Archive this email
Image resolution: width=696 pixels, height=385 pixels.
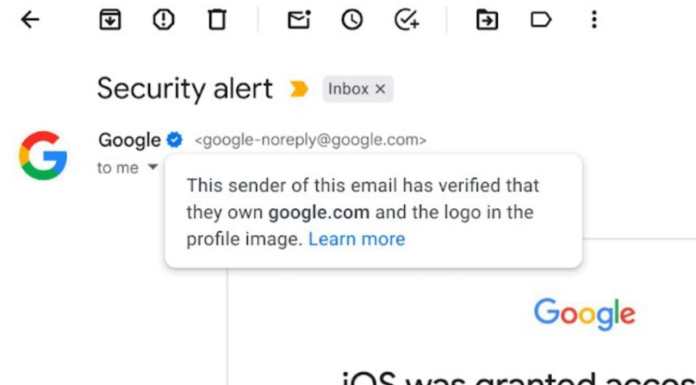(x=110, y=20)
